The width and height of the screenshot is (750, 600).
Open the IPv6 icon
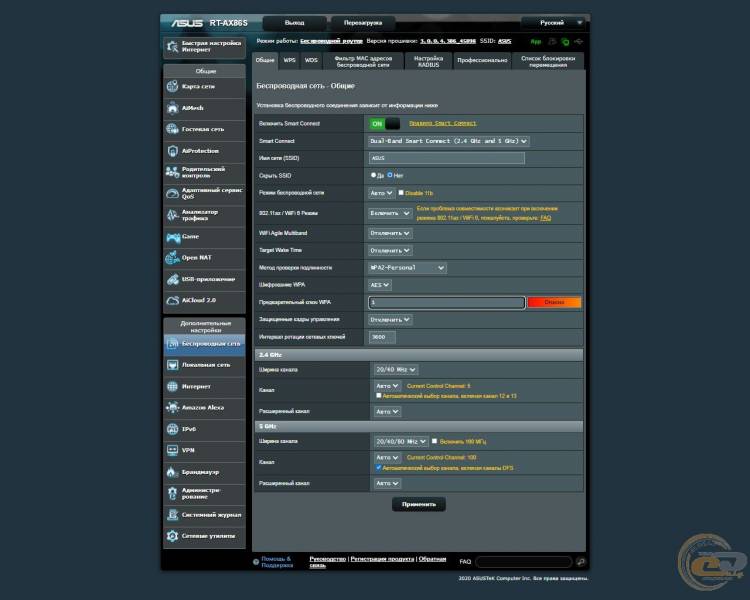[x=172, y=429]
